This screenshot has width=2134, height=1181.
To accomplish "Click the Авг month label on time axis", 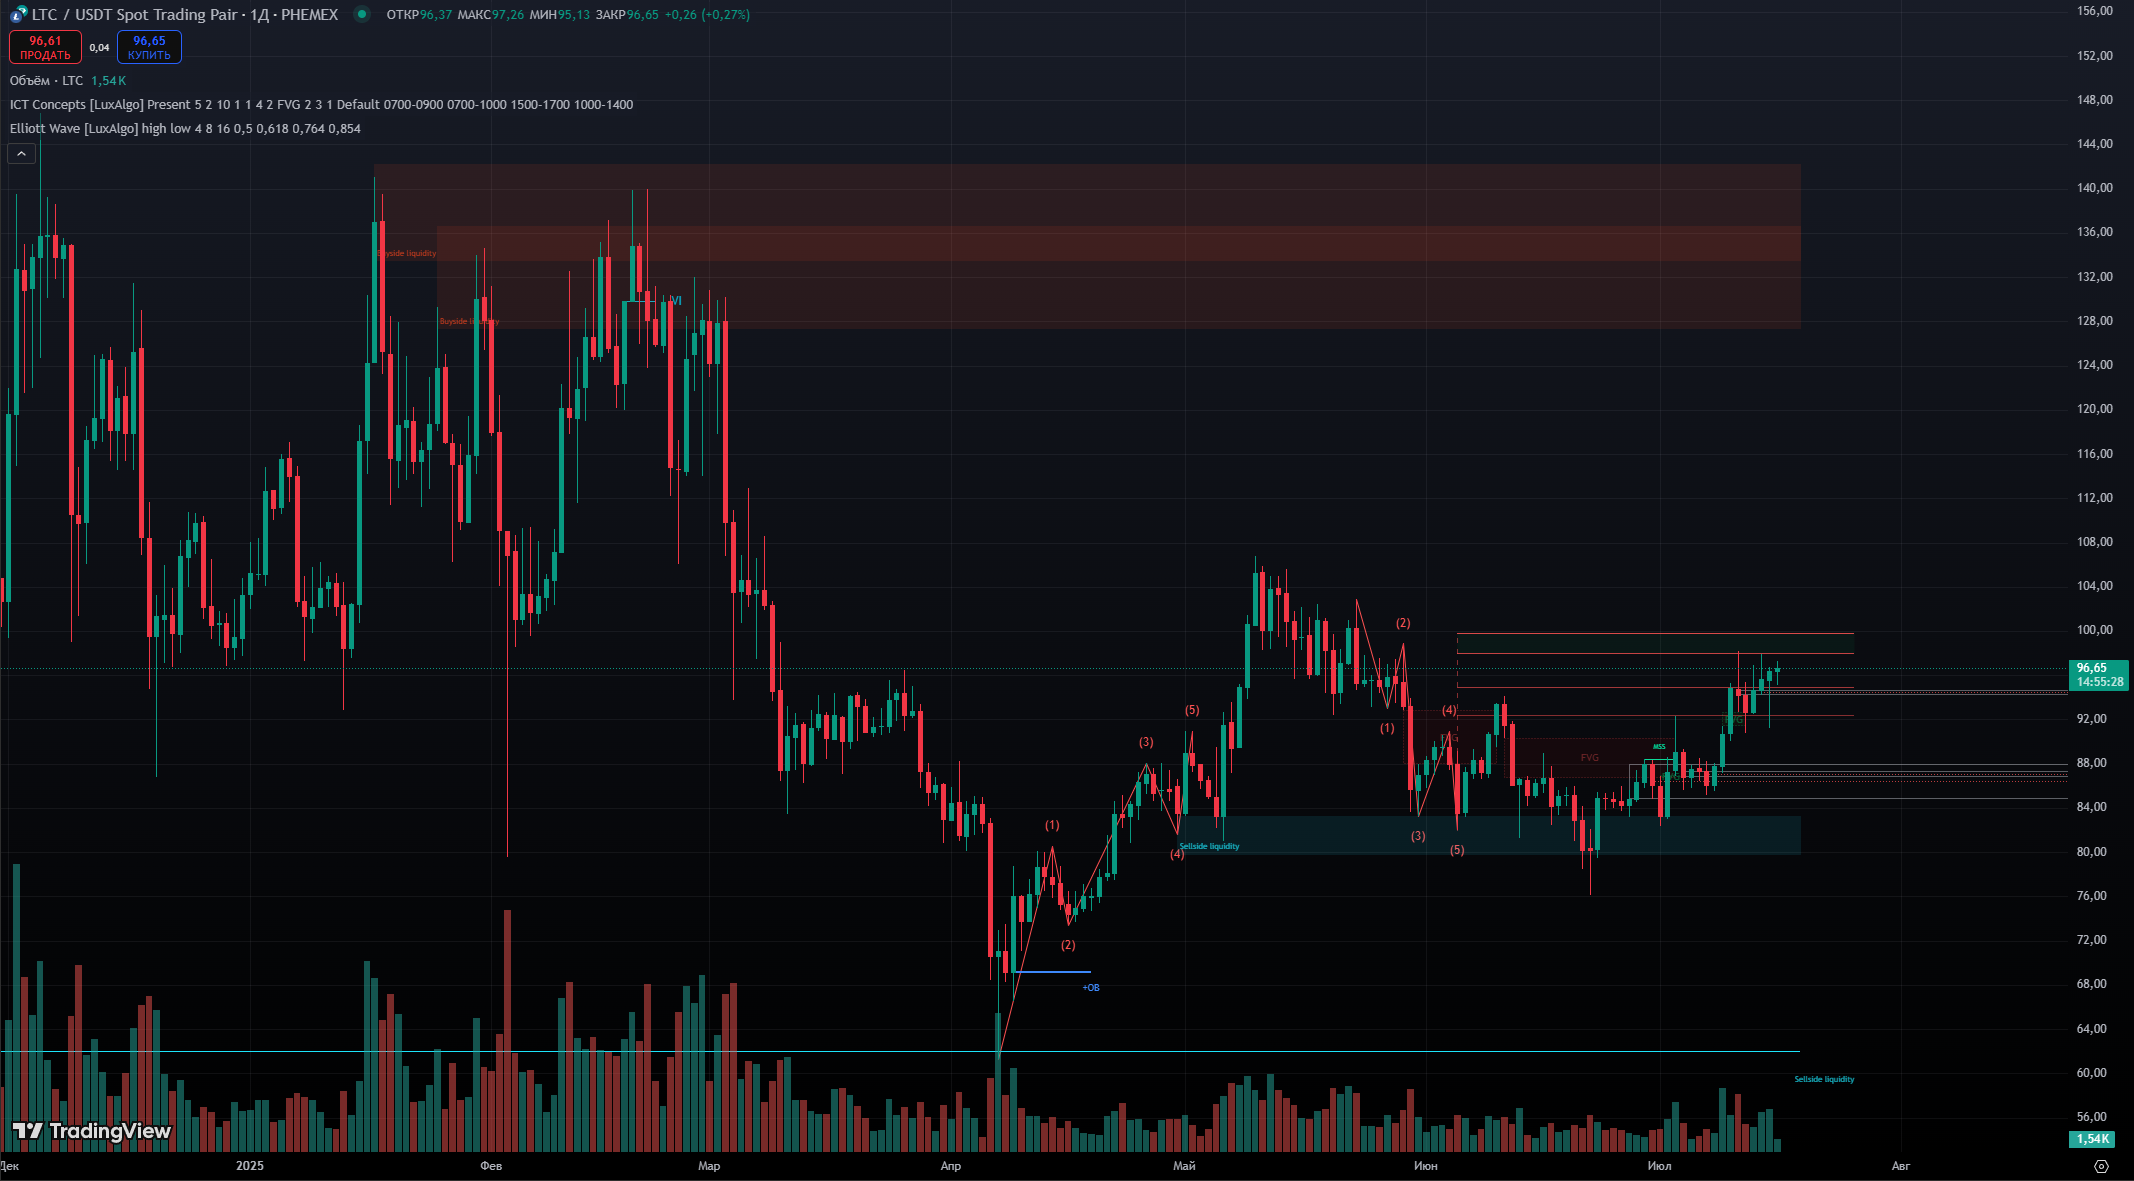I will click(1901, 1166).
